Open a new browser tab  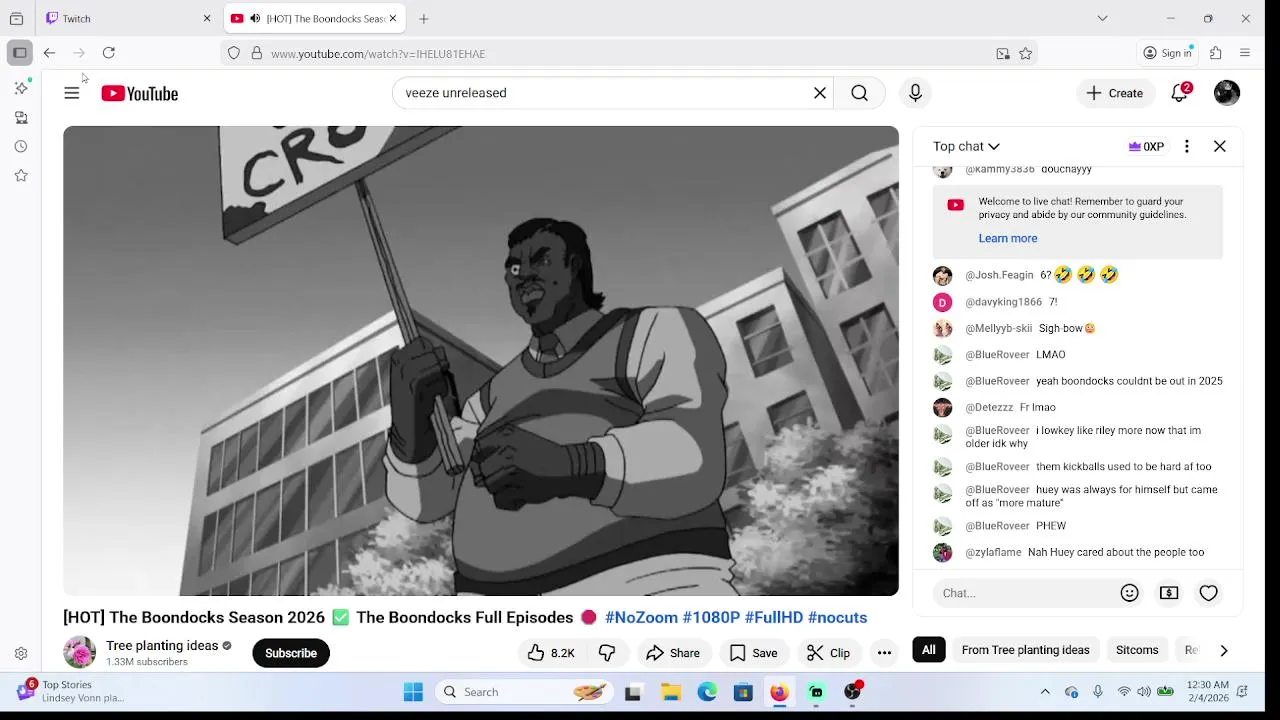coord(424,18)
